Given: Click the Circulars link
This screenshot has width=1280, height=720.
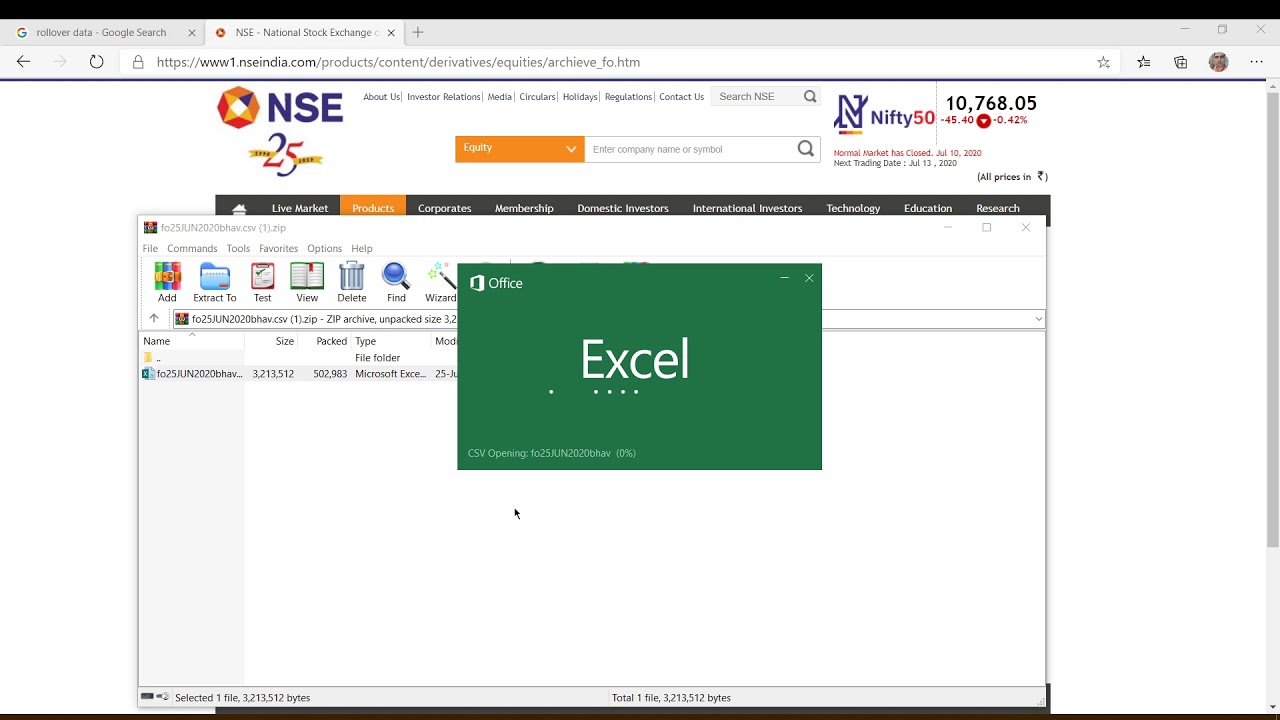Looking at the screenshot, I should pyautogui.click(x=537, y=97).
